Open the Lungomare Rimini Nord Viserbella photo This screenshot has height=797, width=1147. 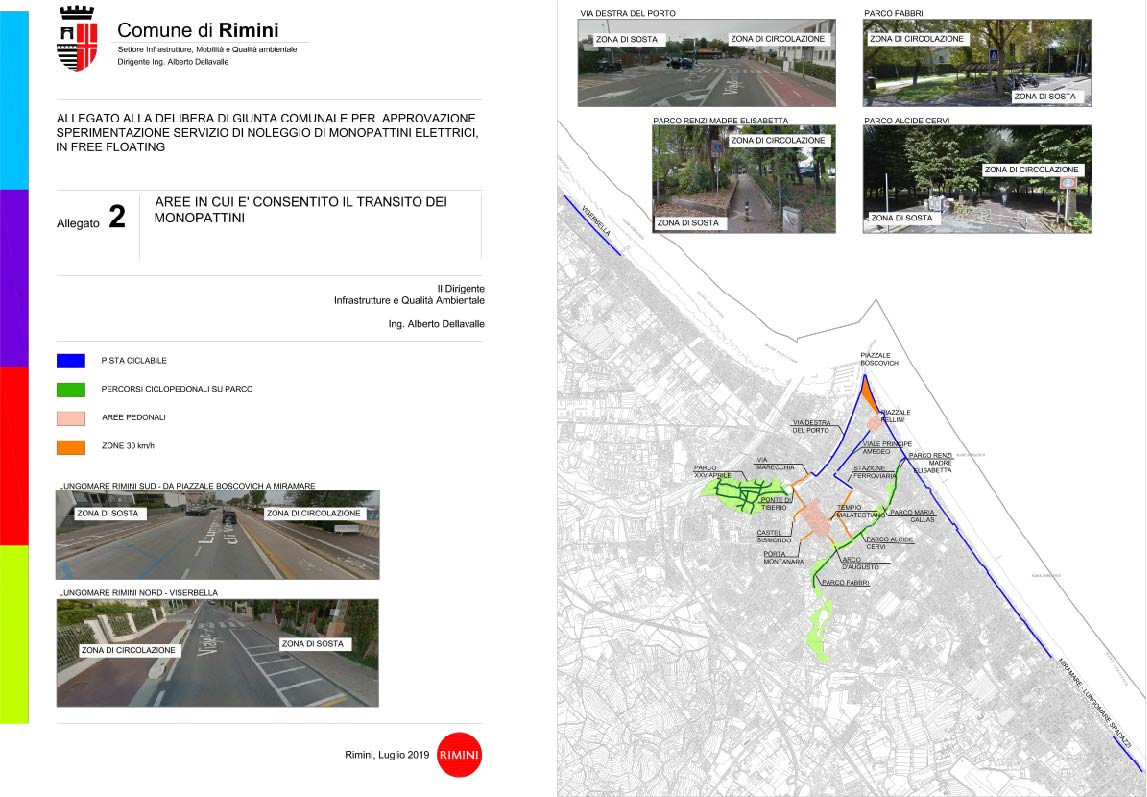(218, 653)
